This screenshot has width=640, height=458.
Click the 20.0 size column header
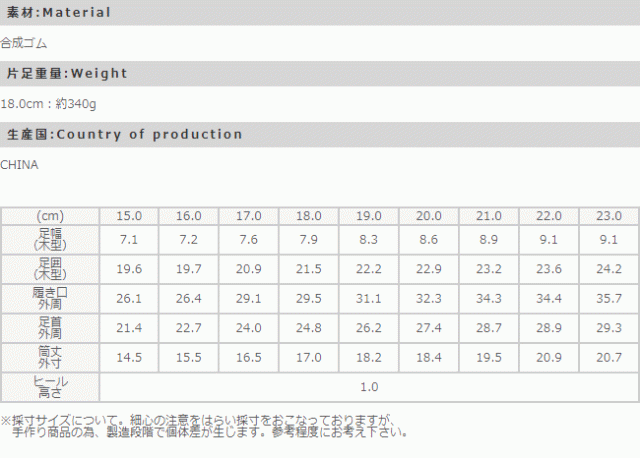pos(429,216)
